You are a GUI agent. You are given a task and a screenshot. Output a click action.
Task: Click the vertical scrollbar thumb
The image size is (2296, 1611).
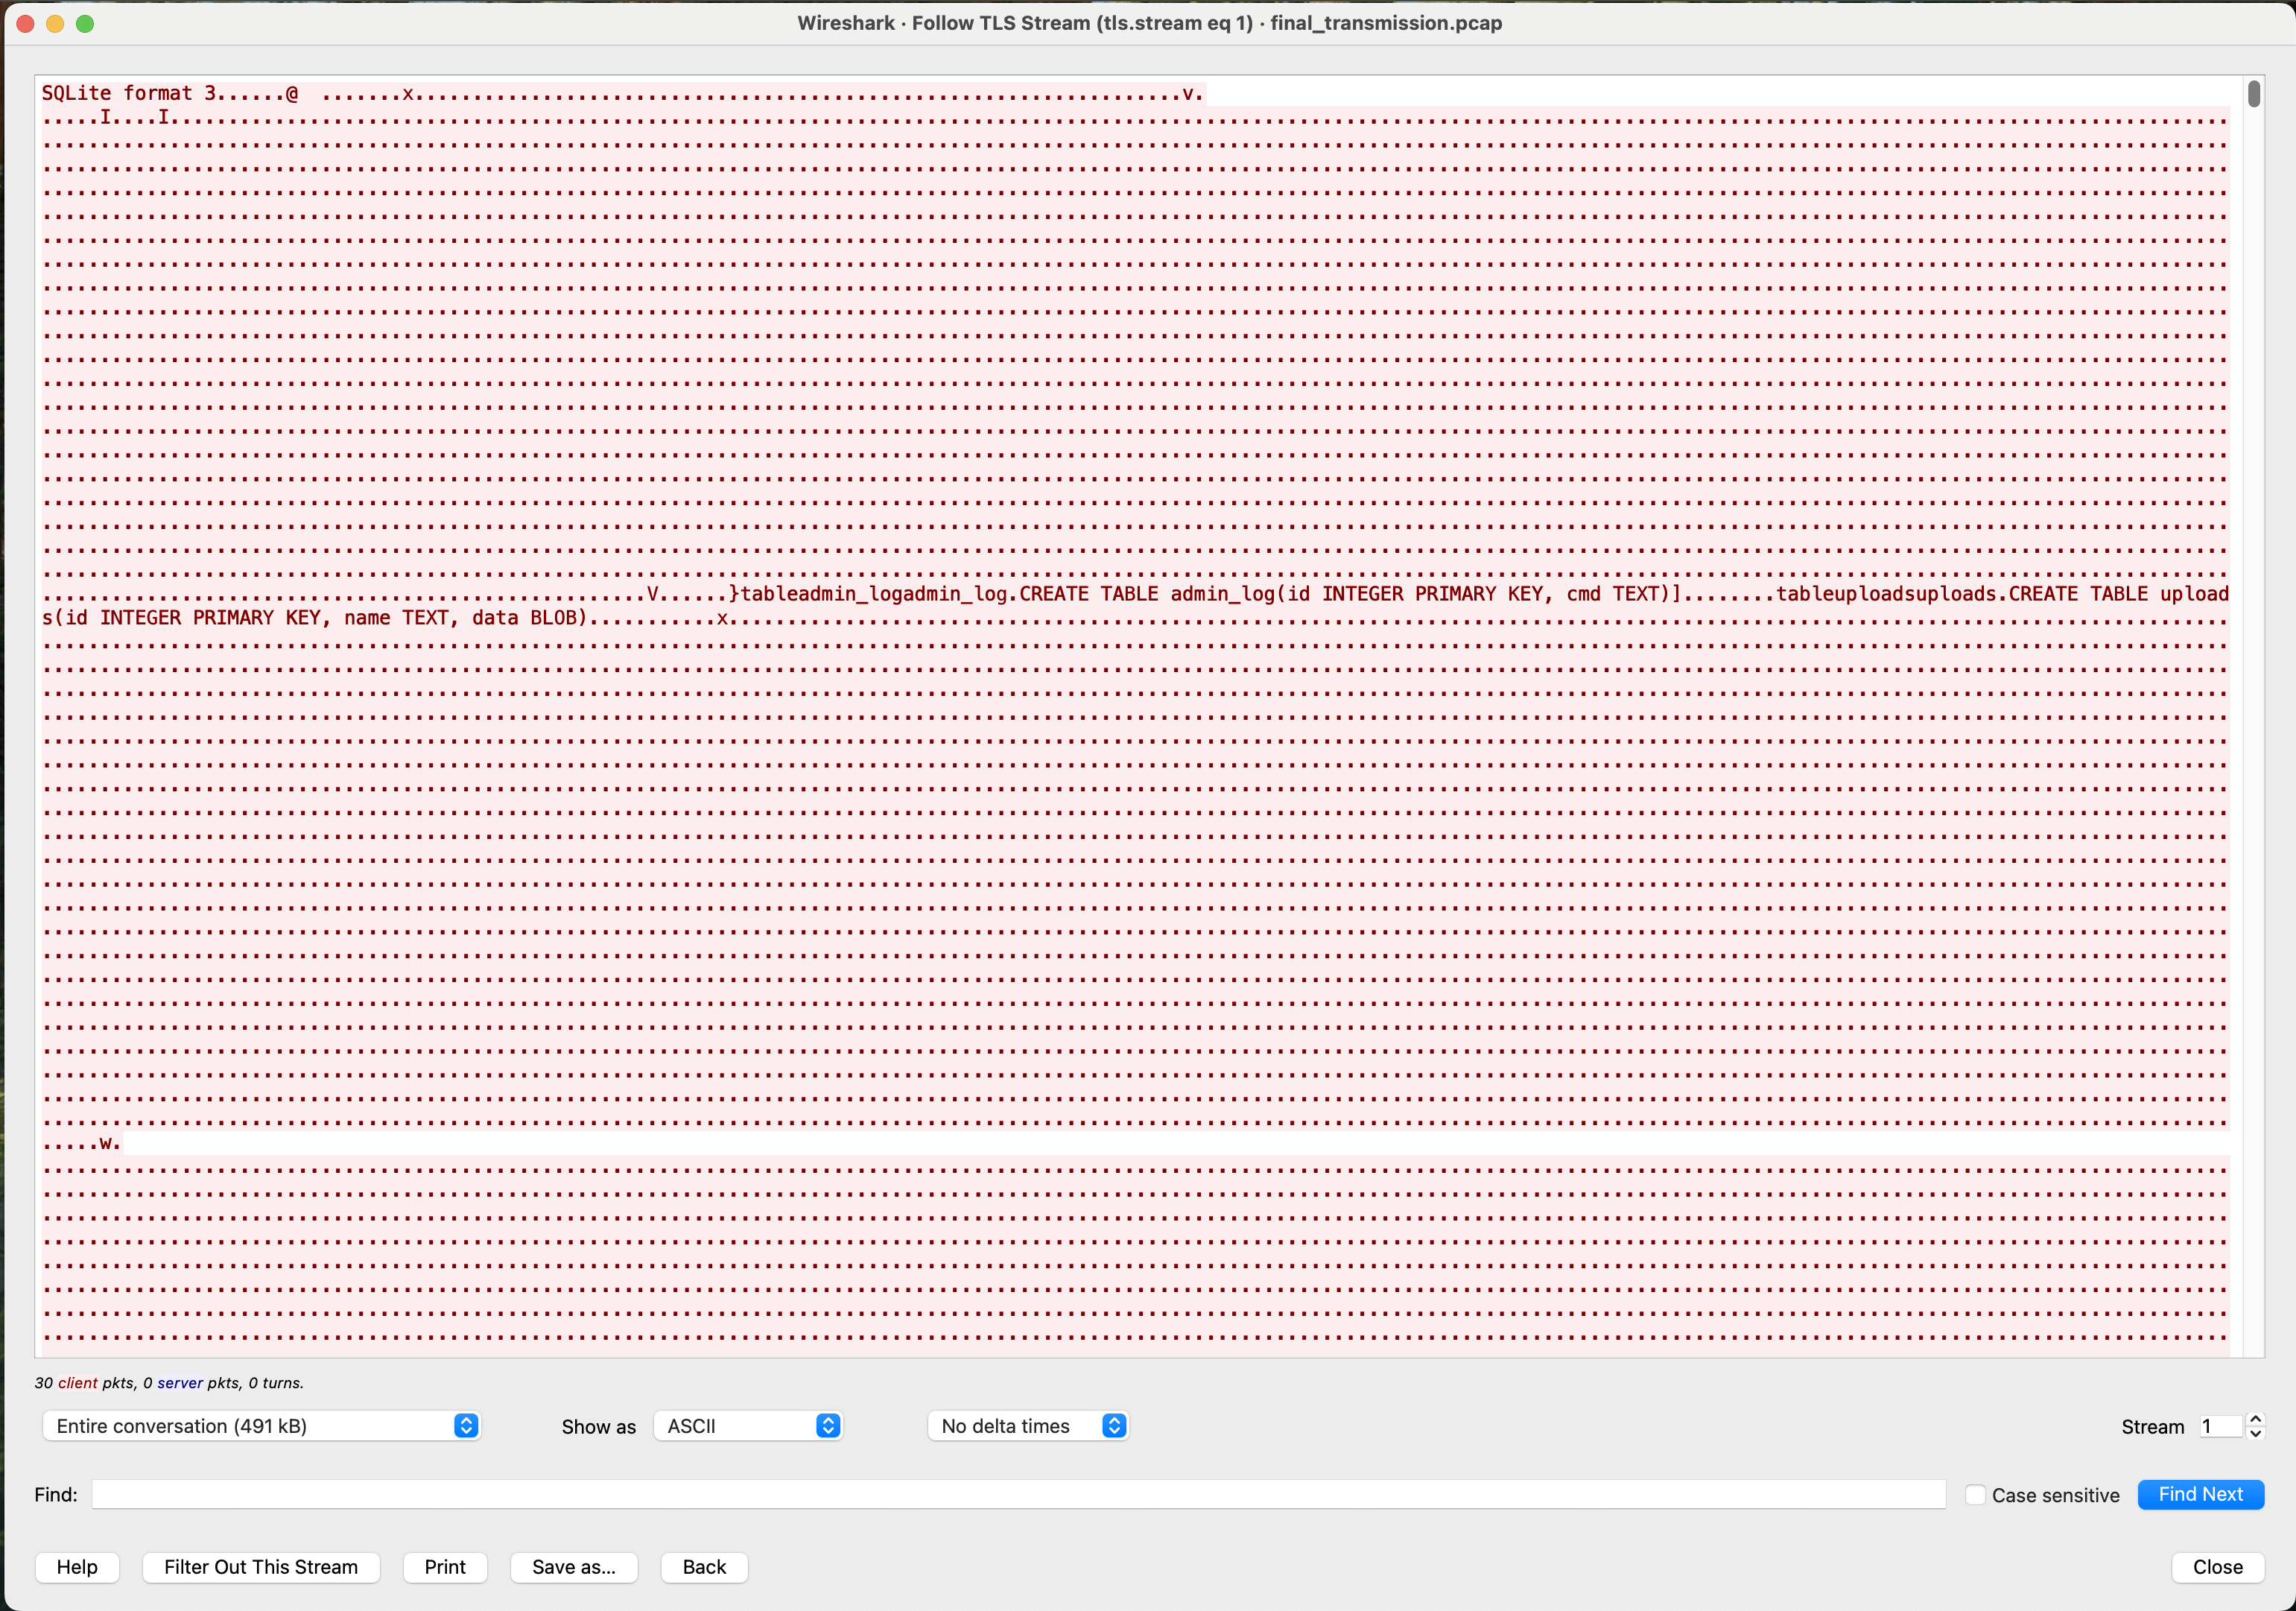2254,93
